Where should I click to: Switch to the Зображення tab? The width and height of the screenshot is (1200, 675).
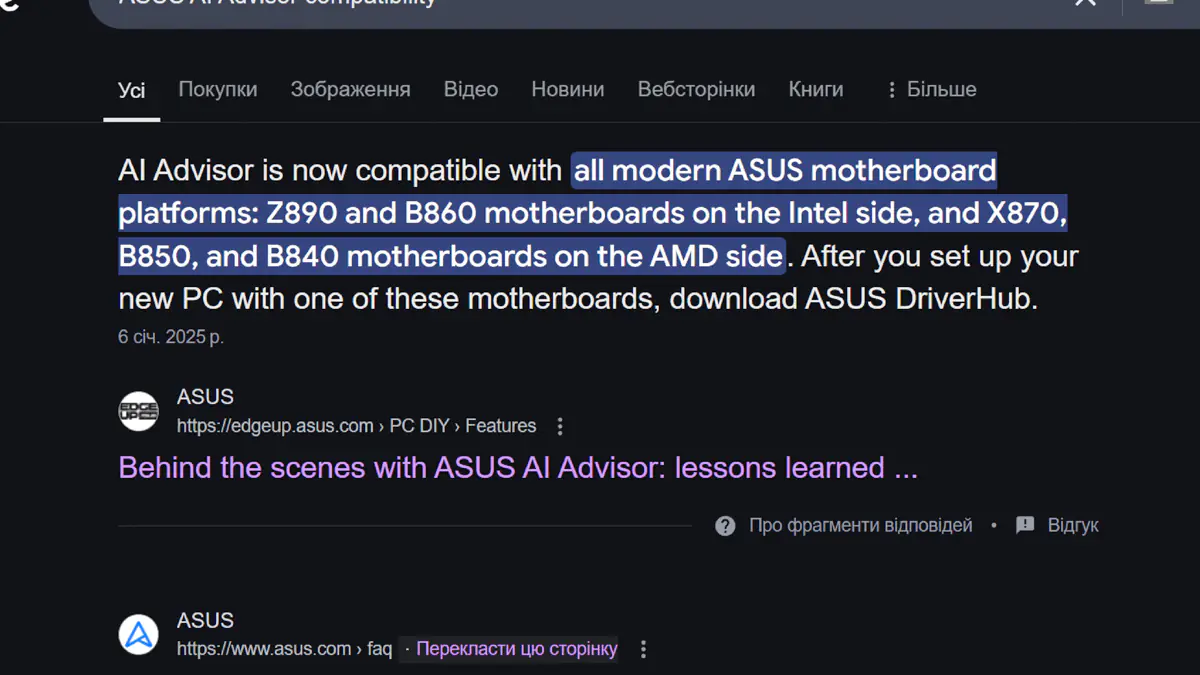point(350,89)
